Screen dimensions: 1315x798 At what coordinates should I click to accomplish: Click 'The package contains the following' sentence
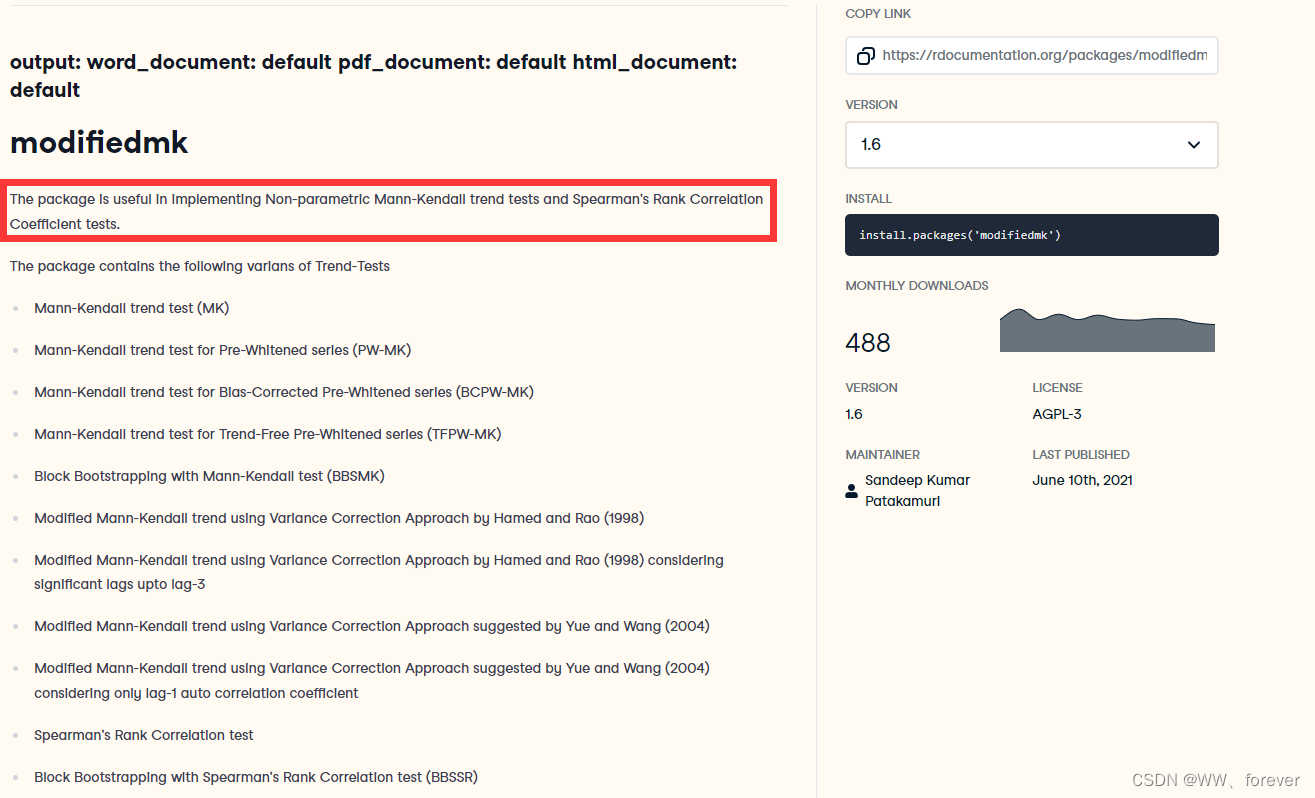[200, 266]
